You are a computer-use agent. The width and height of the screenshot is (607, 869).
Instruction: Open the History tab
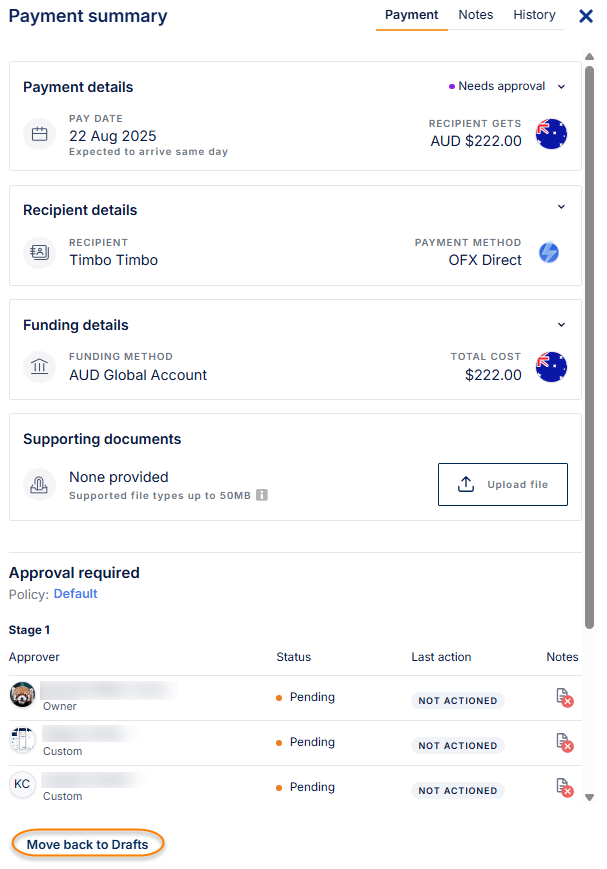click(534, 15)
